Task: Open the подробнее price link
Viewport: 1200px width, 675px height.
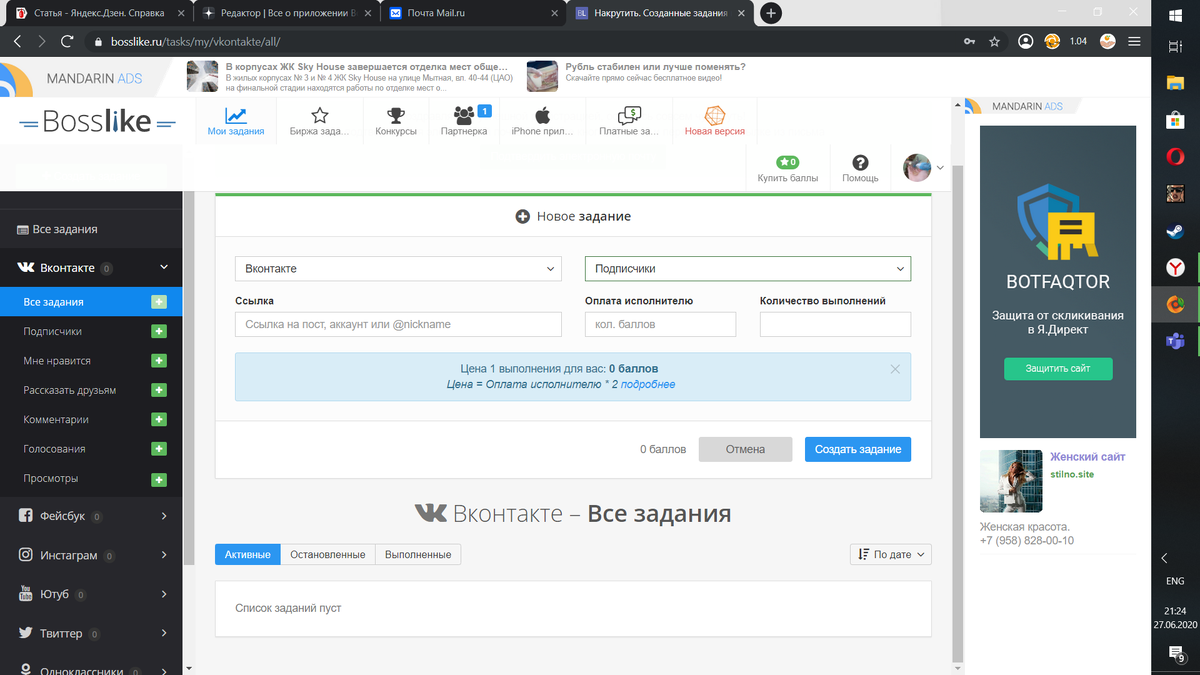Action: tap(648, 384)
